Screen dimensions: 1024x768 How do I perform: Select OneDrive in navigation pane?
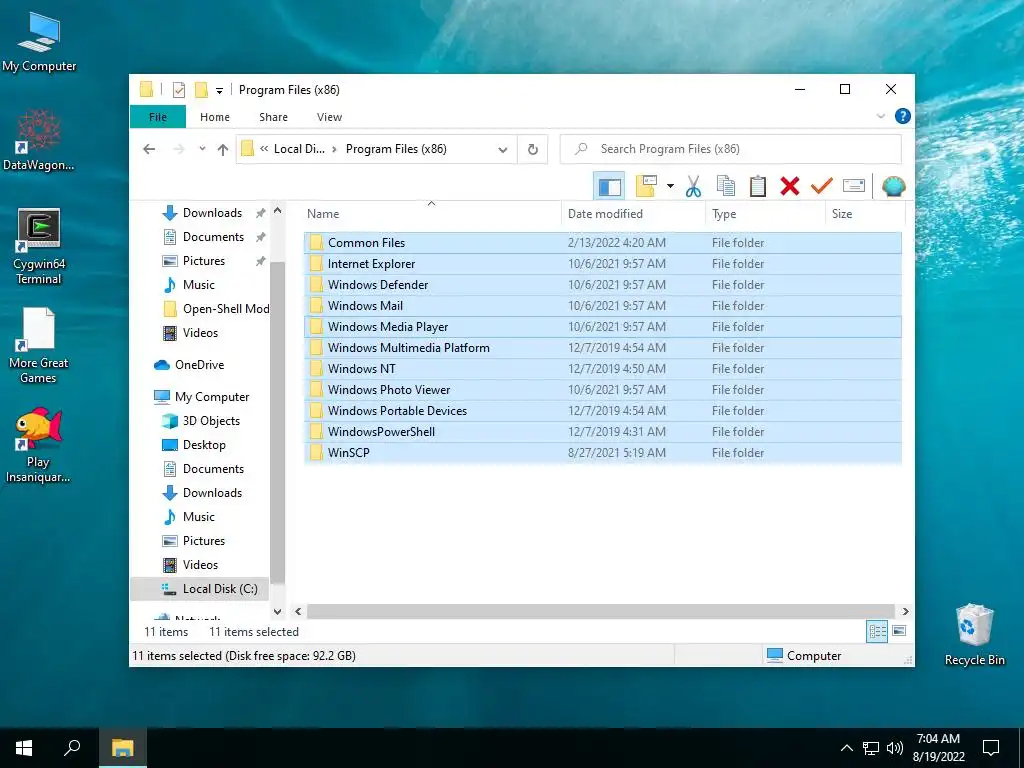(199, 365)
